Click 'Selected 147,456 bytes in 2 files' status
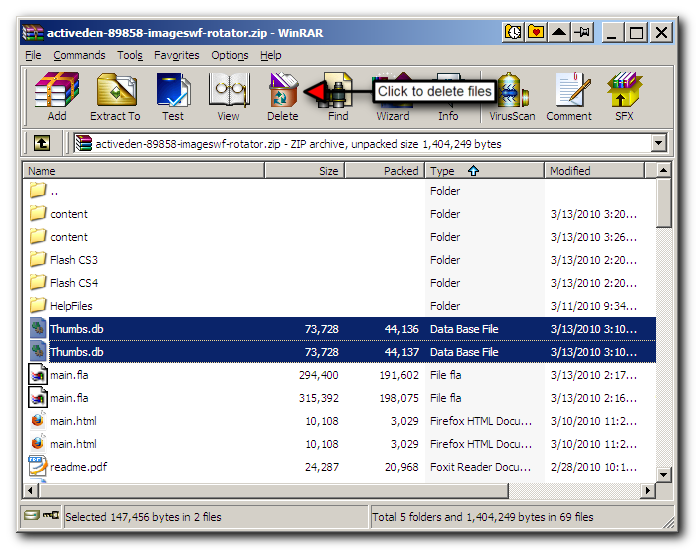 tap(143, 517)
